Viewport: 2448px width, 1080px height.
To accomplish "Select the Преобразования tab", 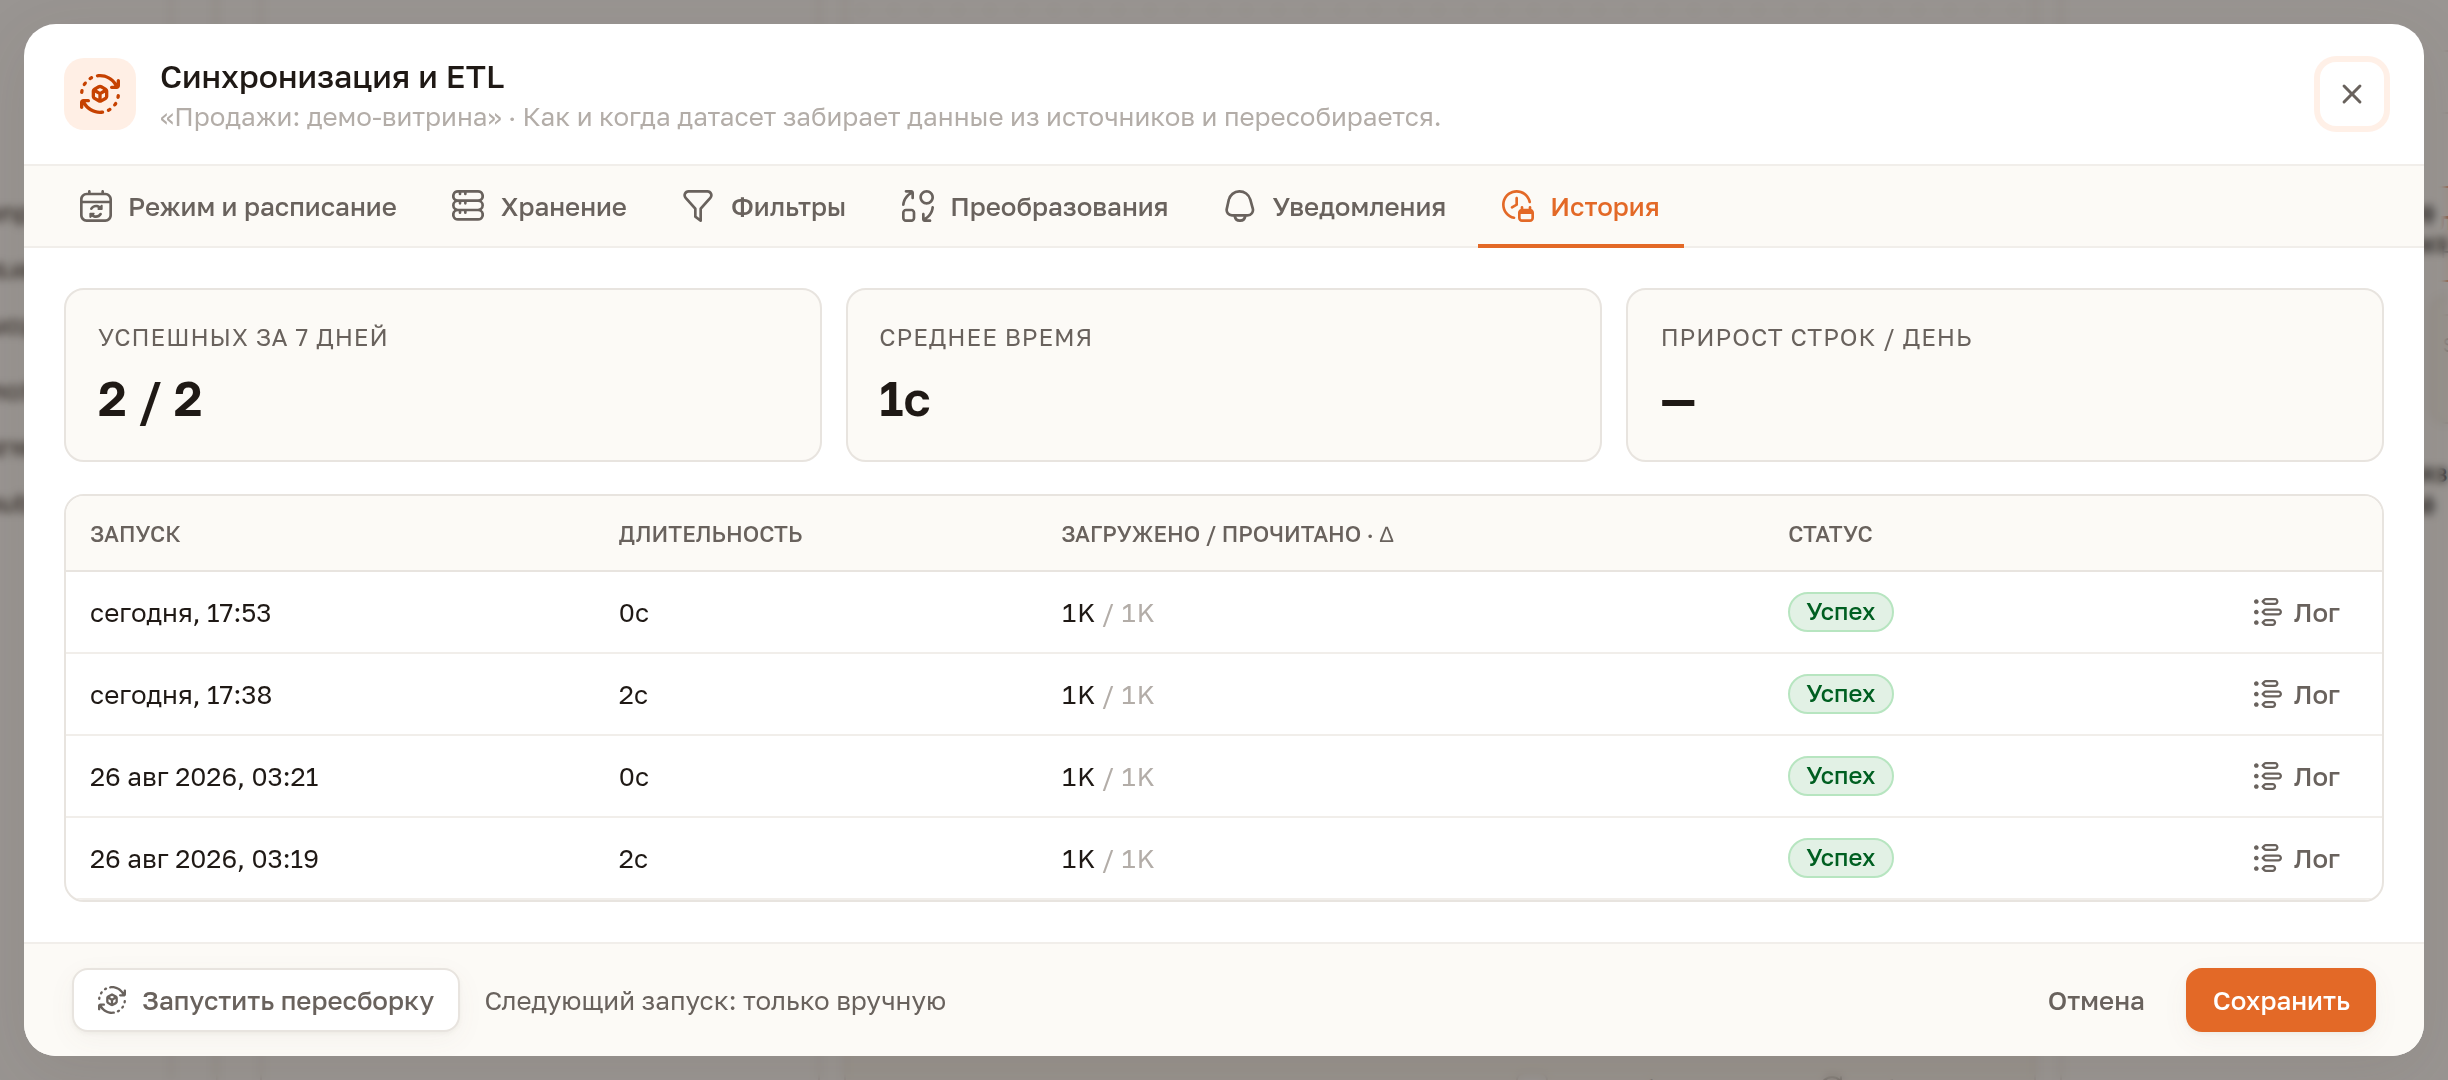I will [x=1035, y=207].
